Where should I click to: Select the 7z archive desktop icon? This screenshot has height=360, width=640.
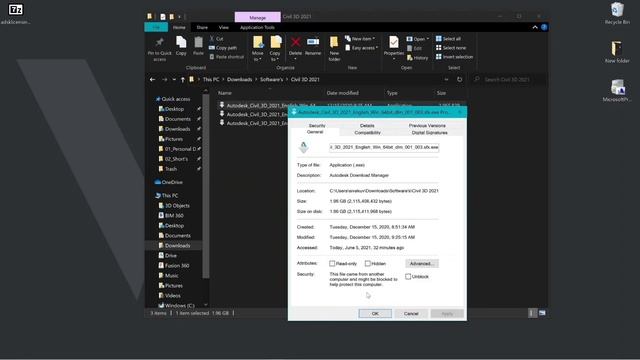point(16,13)
